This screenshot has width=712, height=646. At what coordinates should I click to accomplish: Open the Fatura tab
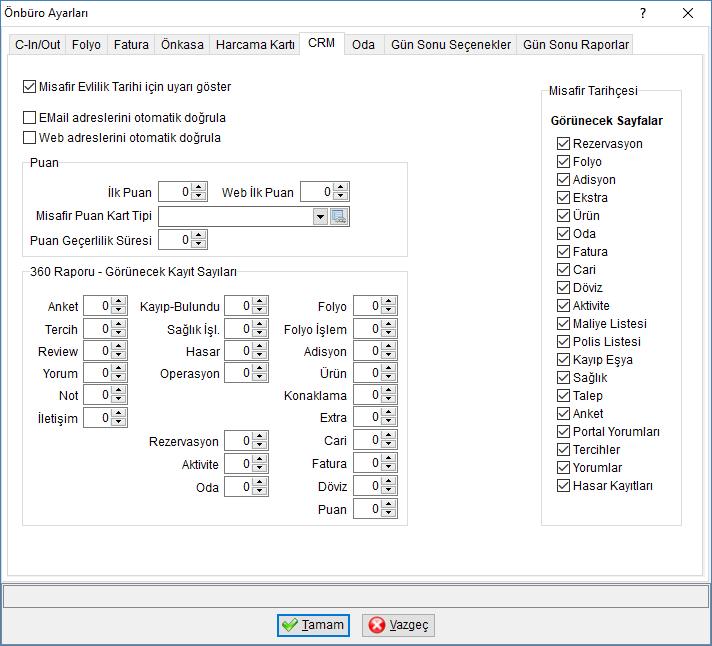pos(131,44)
